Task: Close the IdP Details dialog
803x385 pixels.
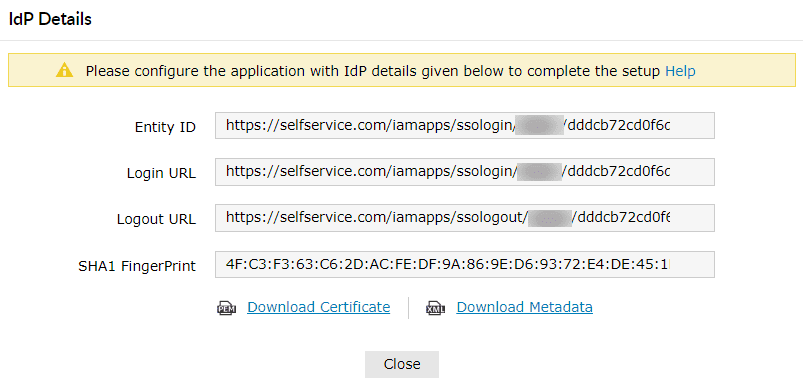Action: (x=402, y=364)
